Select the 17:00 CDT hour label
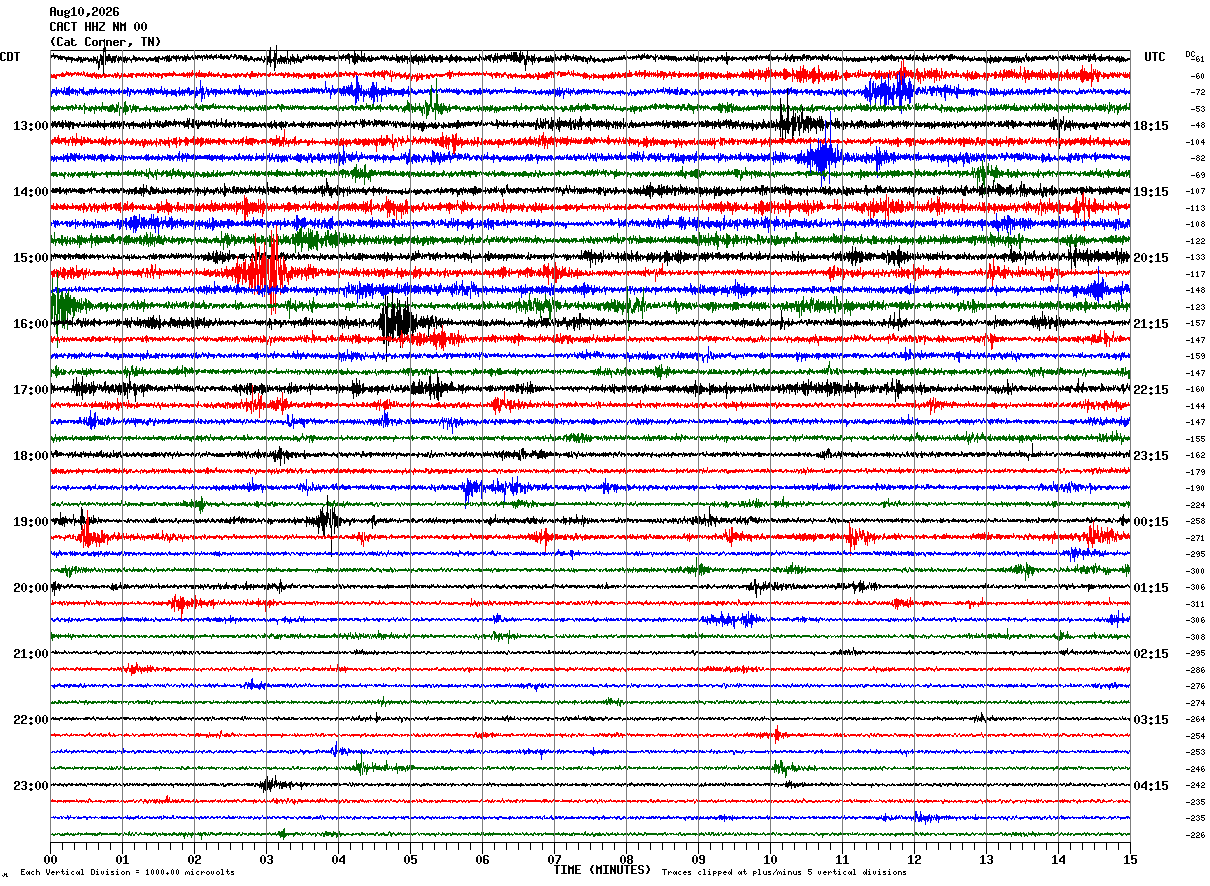 click(x=31, y=390)
